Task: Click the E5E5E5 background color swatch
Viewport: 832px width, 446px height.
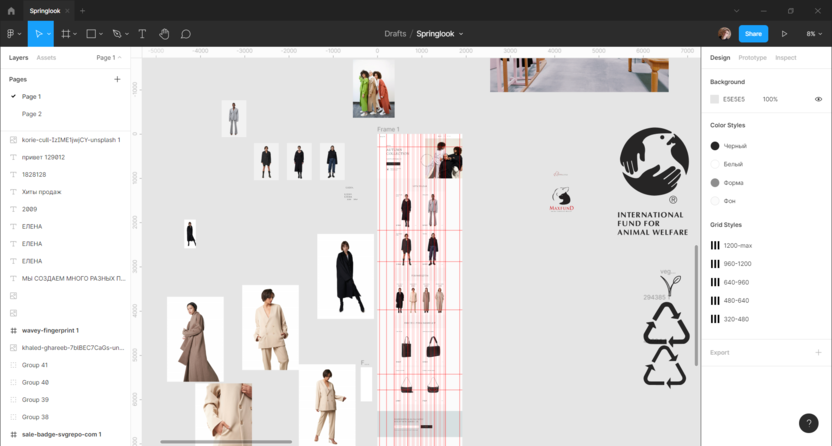Action: pos(715,99)
